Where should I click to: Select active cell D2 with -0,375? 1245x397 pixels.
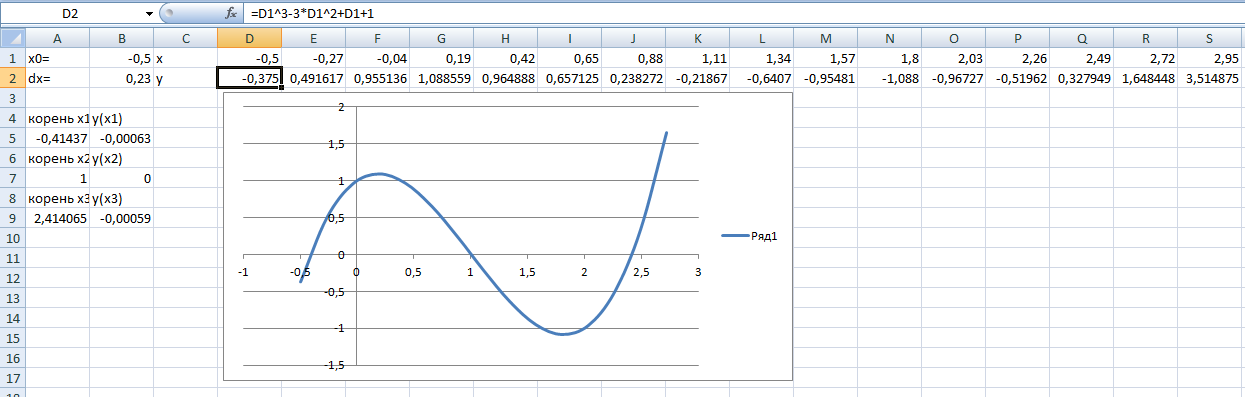pos(249,78)
